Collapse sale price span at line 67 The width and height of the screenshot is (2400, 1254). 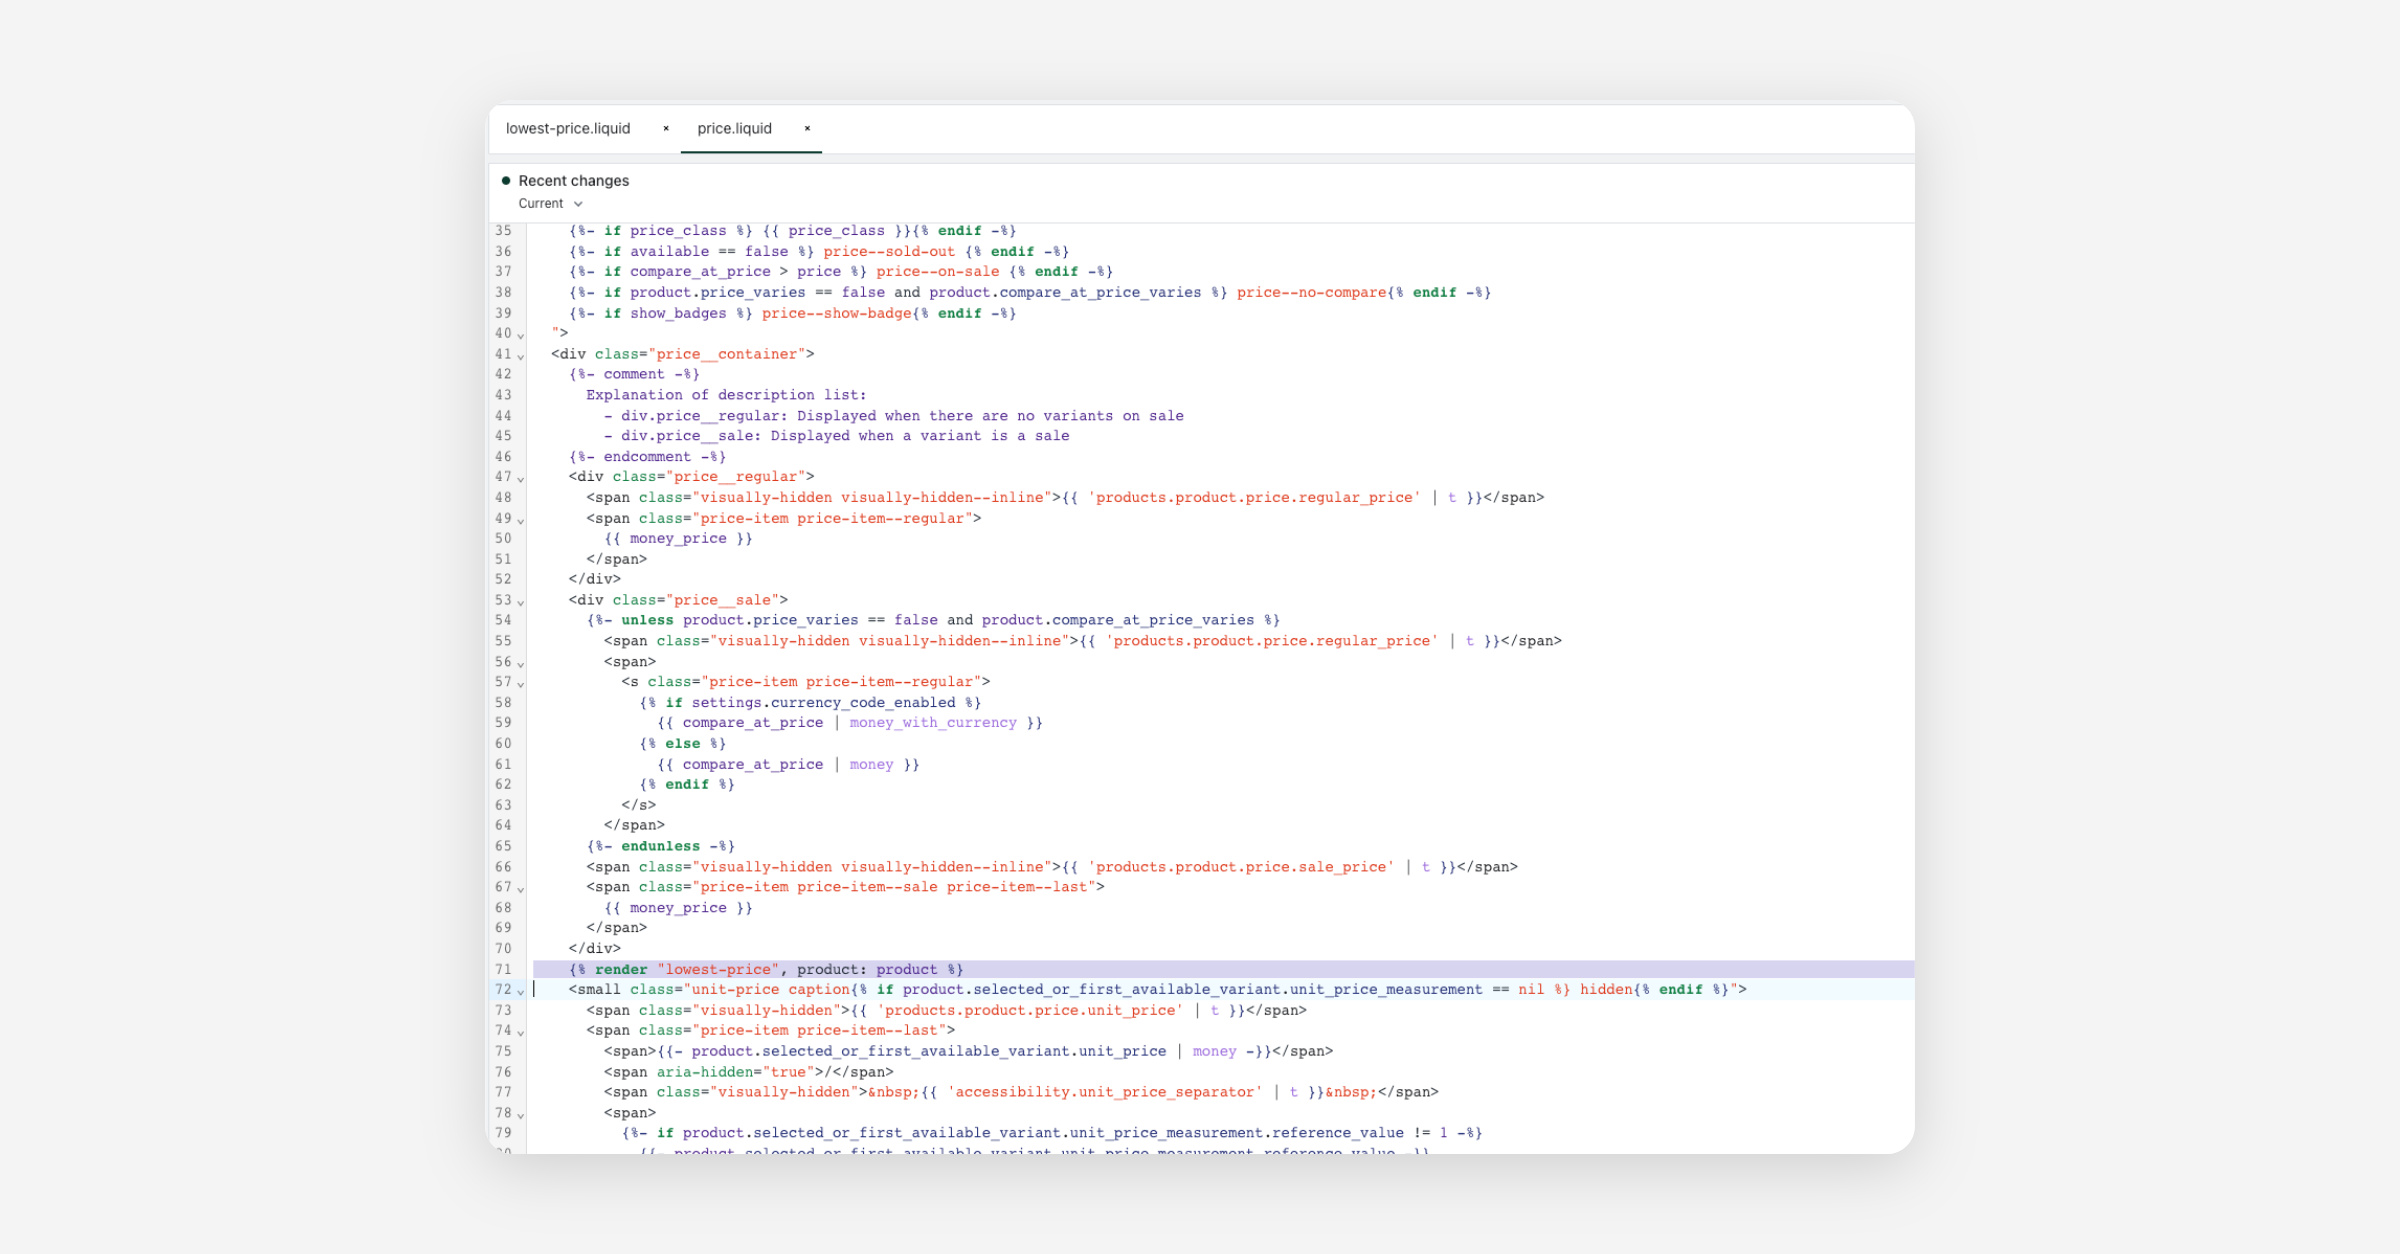point(521,889)
